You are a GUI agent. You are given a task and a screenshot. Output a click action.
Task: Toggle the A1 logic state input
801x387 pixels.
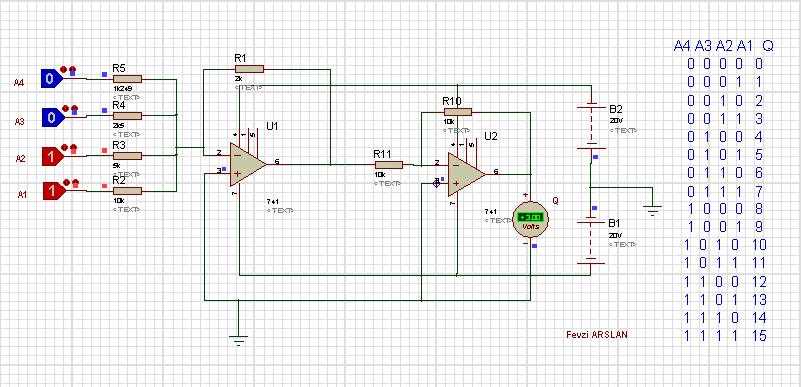54,191
